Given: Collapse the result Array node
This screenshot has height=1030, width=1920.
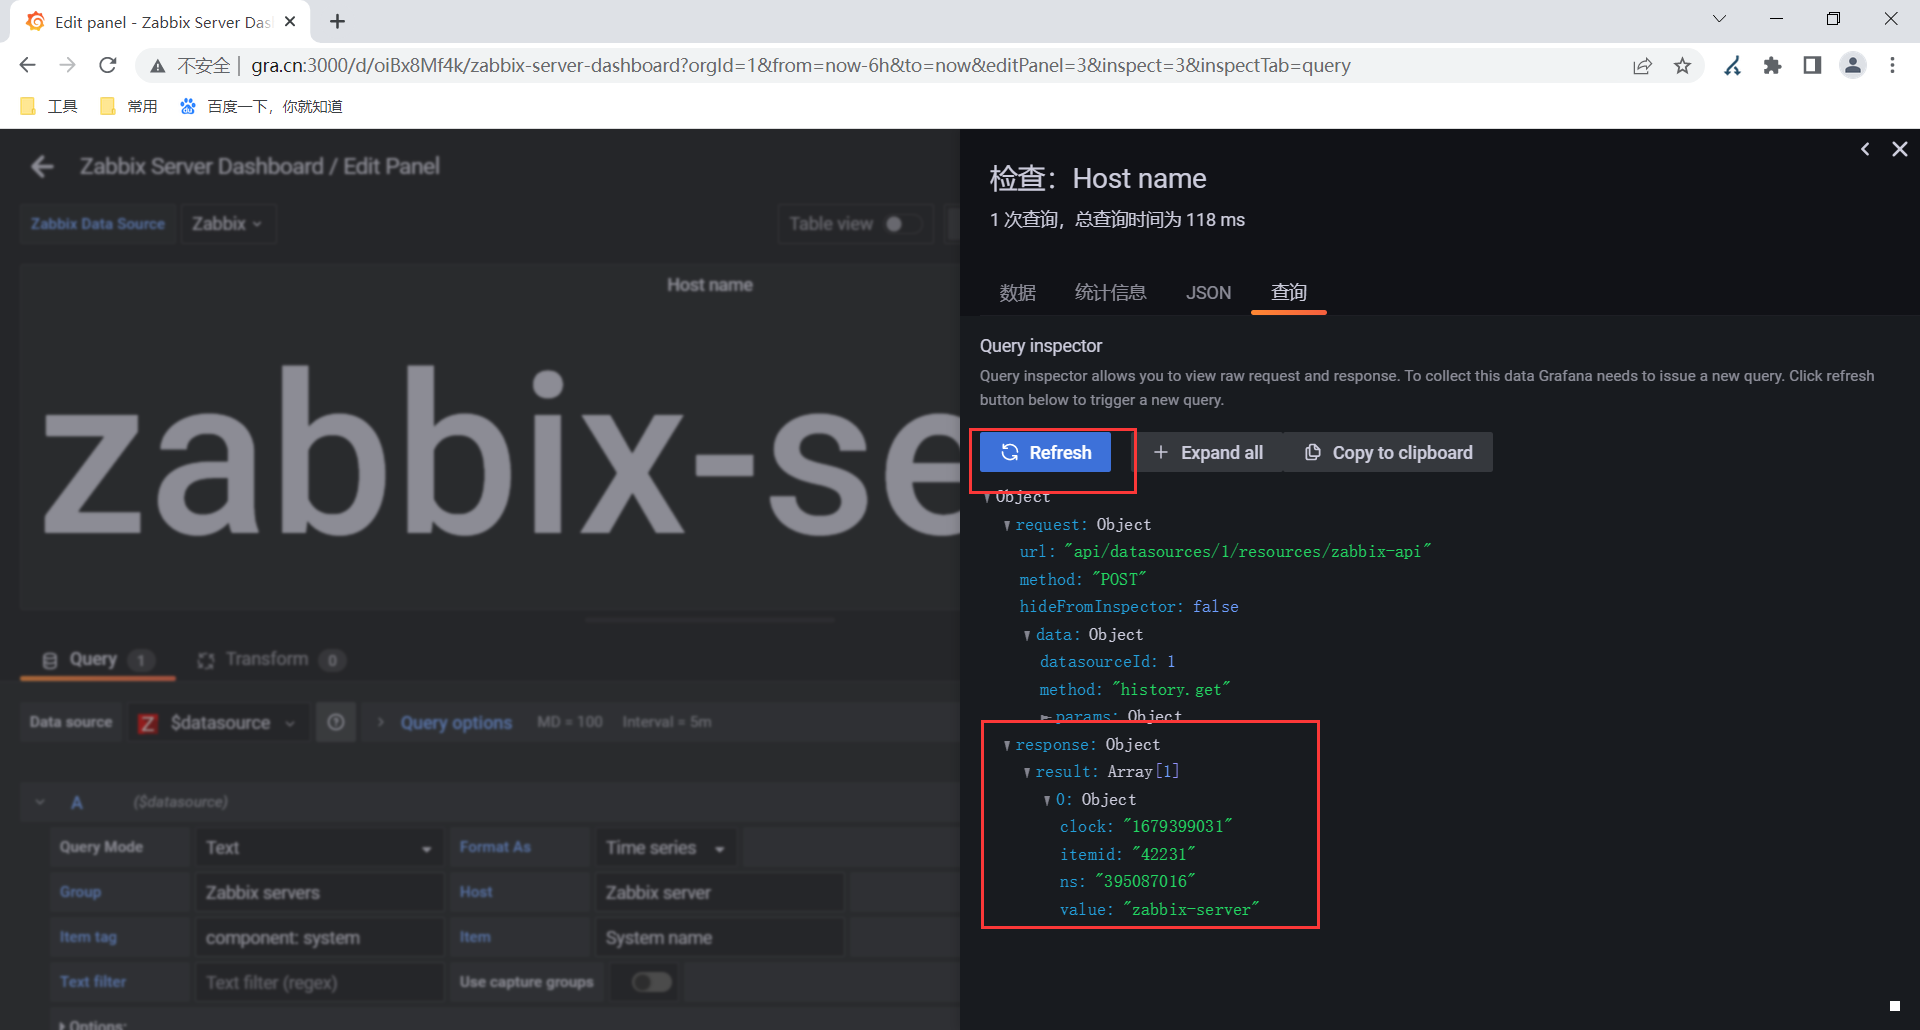Looking at the screenshot, I should 1027,772.
